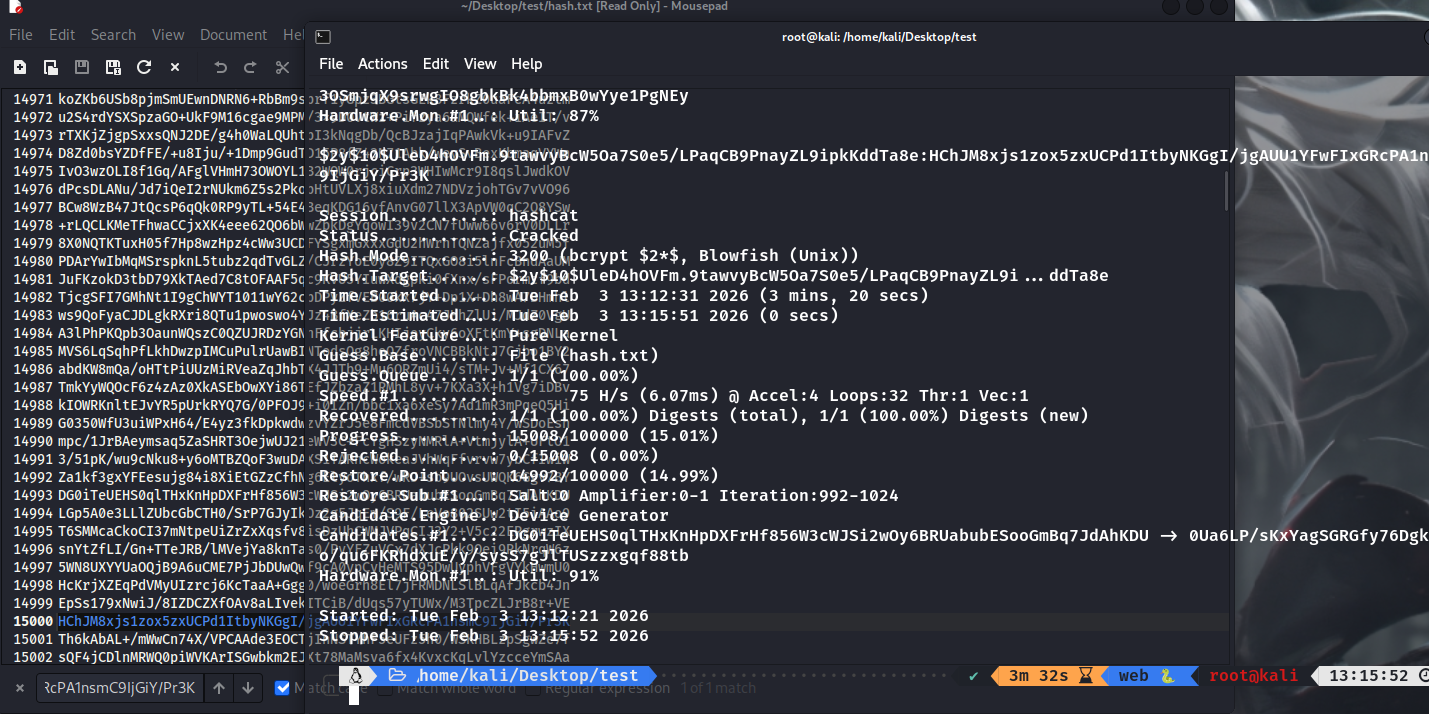Jump to next search match arrow

tap(249, 688)
